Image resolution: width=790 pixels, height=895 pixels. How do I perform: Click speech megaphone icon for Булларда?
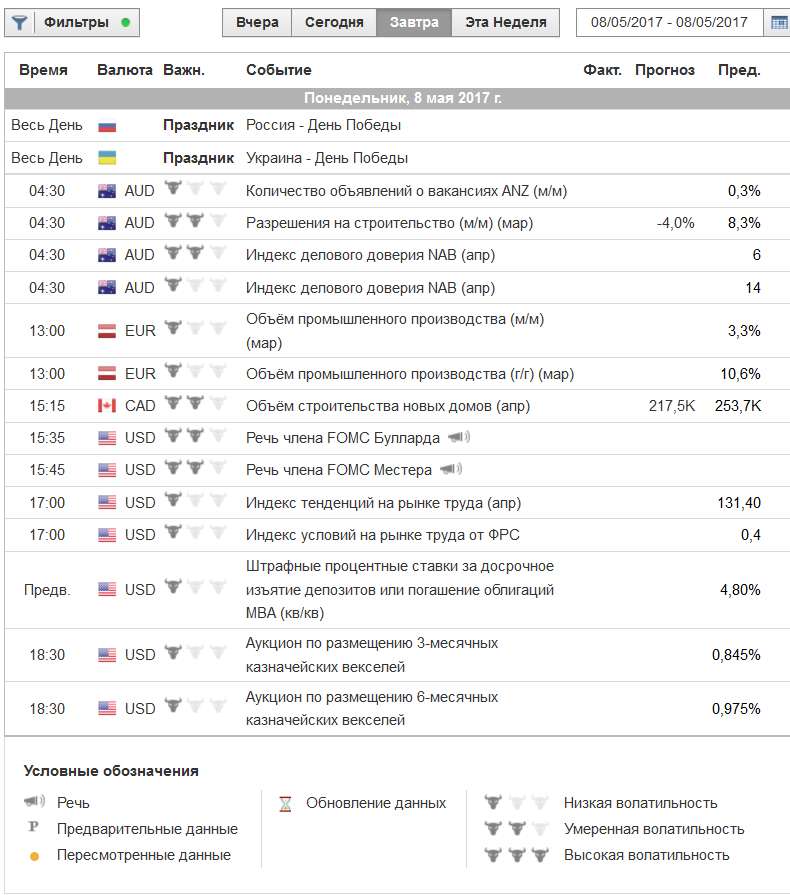tap(458, 438)
